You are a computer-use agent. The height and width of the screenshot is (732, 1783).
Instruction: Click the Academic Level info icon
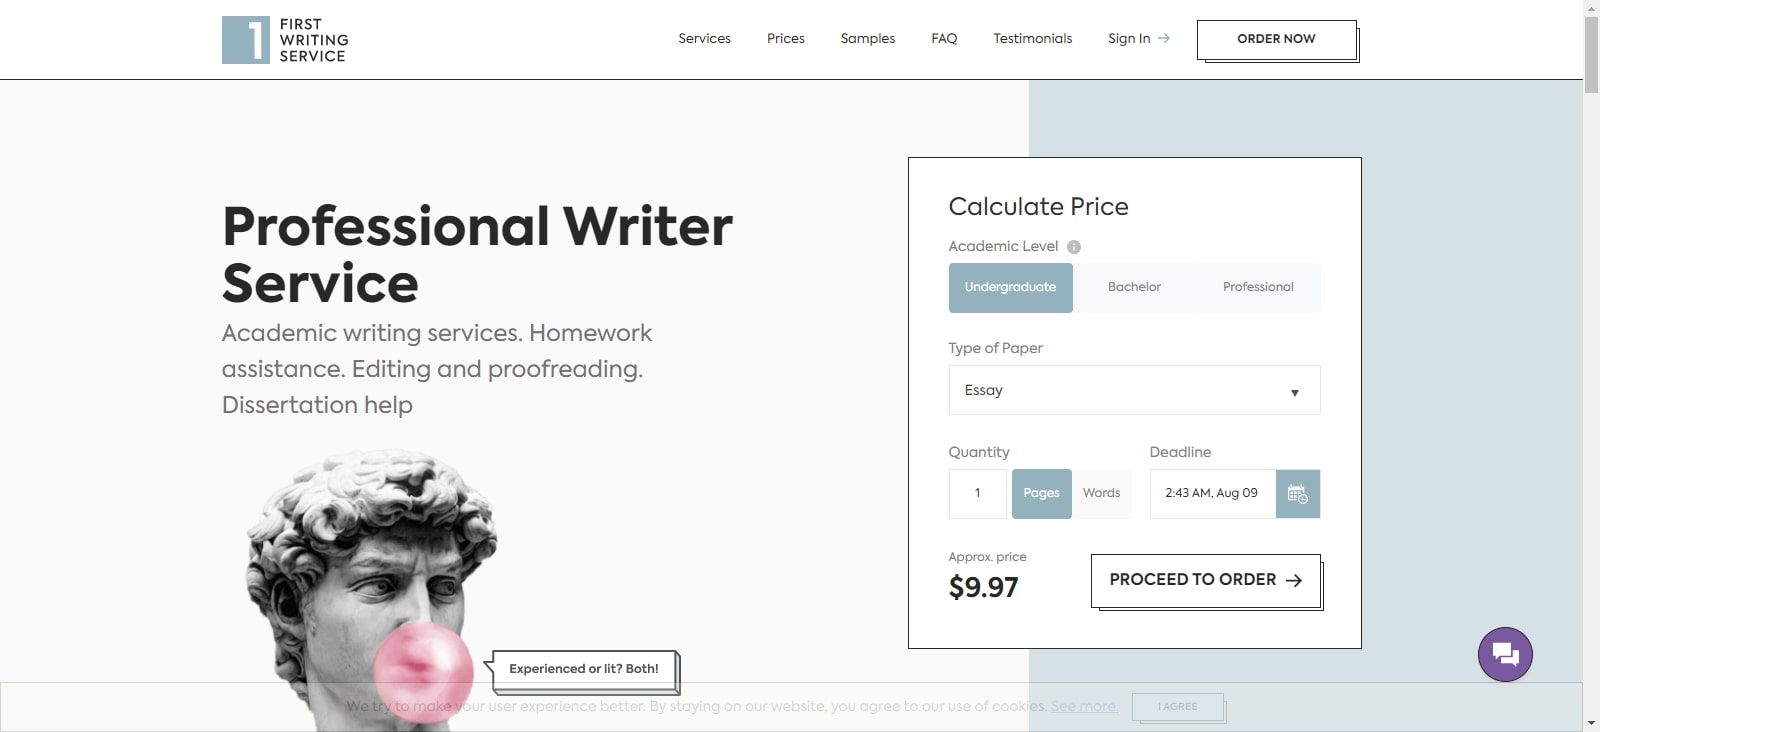[1074, 247]
